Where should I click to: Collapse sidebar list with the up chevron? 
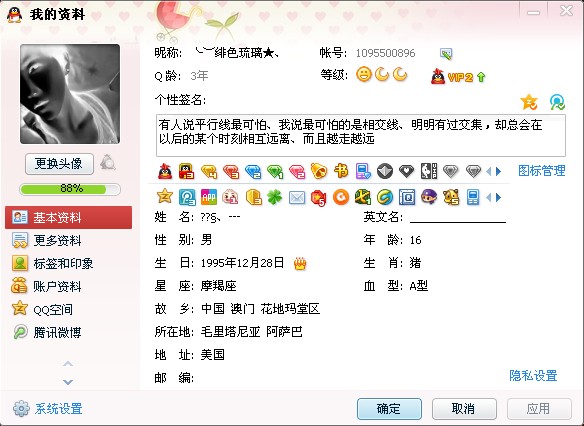pyautogui.click(x=68, y=364)
